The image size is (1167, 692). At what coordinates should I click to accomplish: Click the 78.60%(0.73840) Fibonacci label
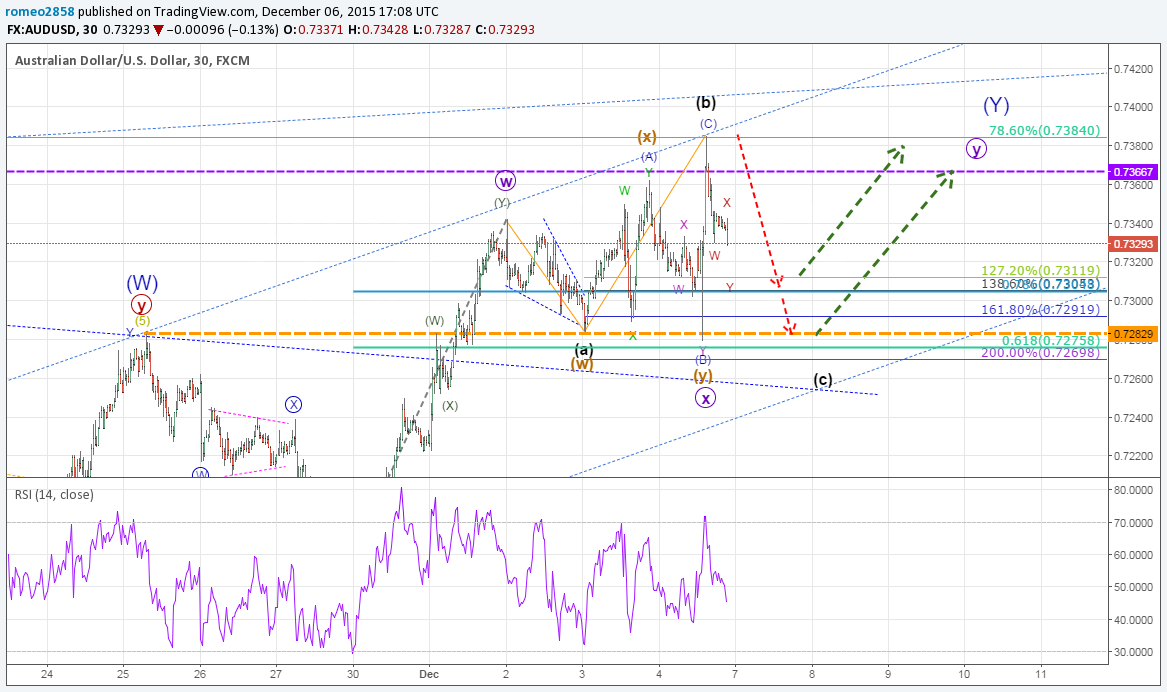click(x=1044, y=130)
